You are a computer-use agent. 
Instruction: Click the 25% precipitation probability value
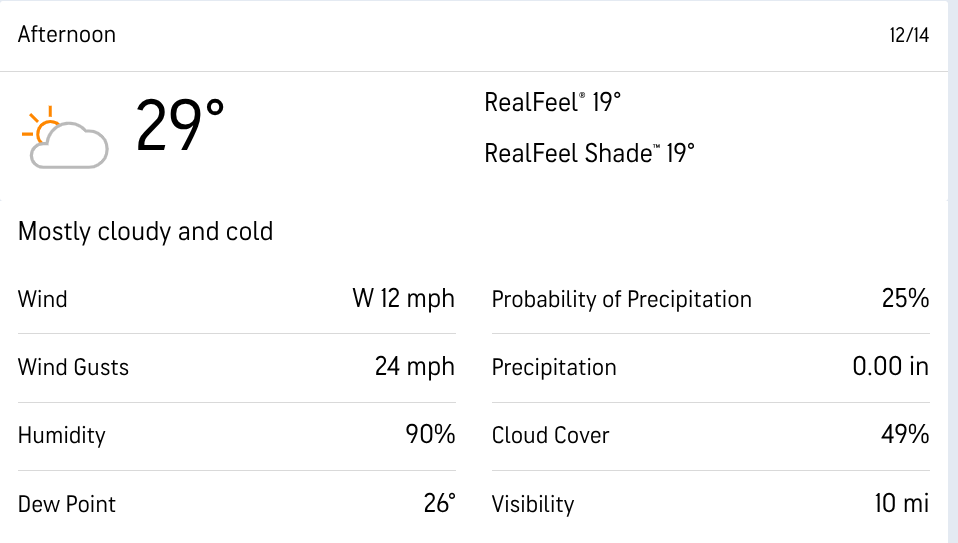point(906,298)
